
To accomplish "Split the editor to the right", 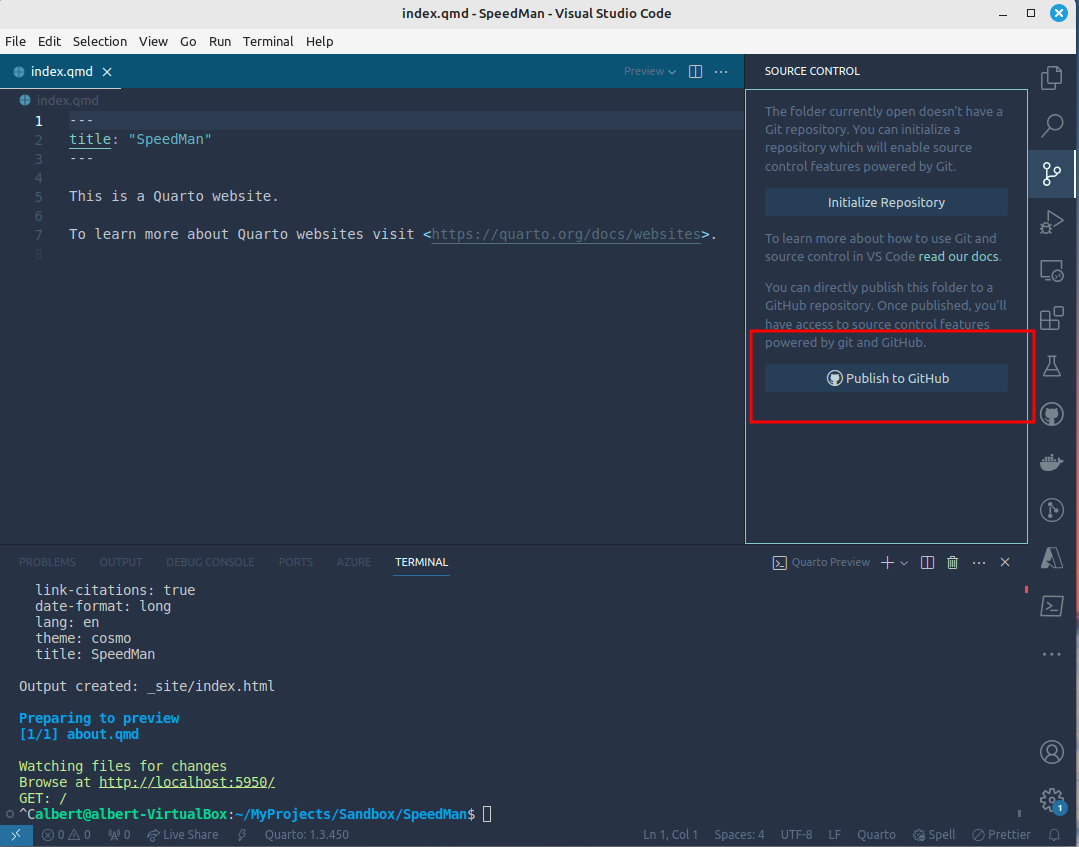I will point(696,72).
